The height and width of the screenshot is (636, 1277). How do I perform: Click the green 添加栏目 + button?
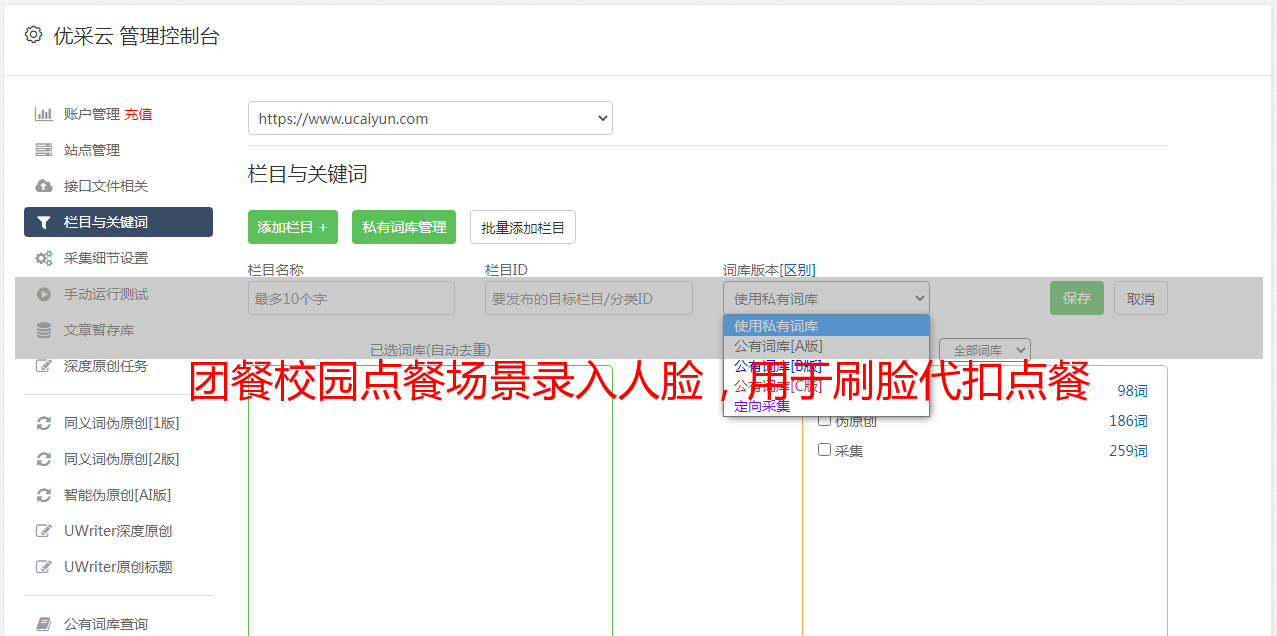pos(293,227)
